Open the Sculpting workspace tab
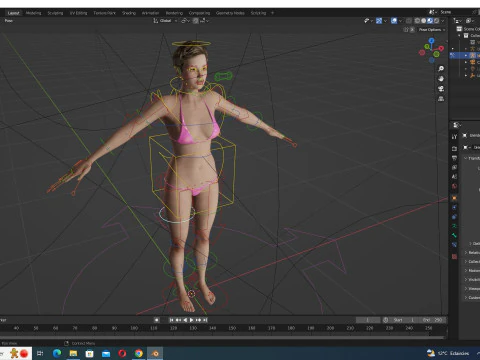Viewport: 480px width, 360px height. pyautogui.click(x=55, y=13)
